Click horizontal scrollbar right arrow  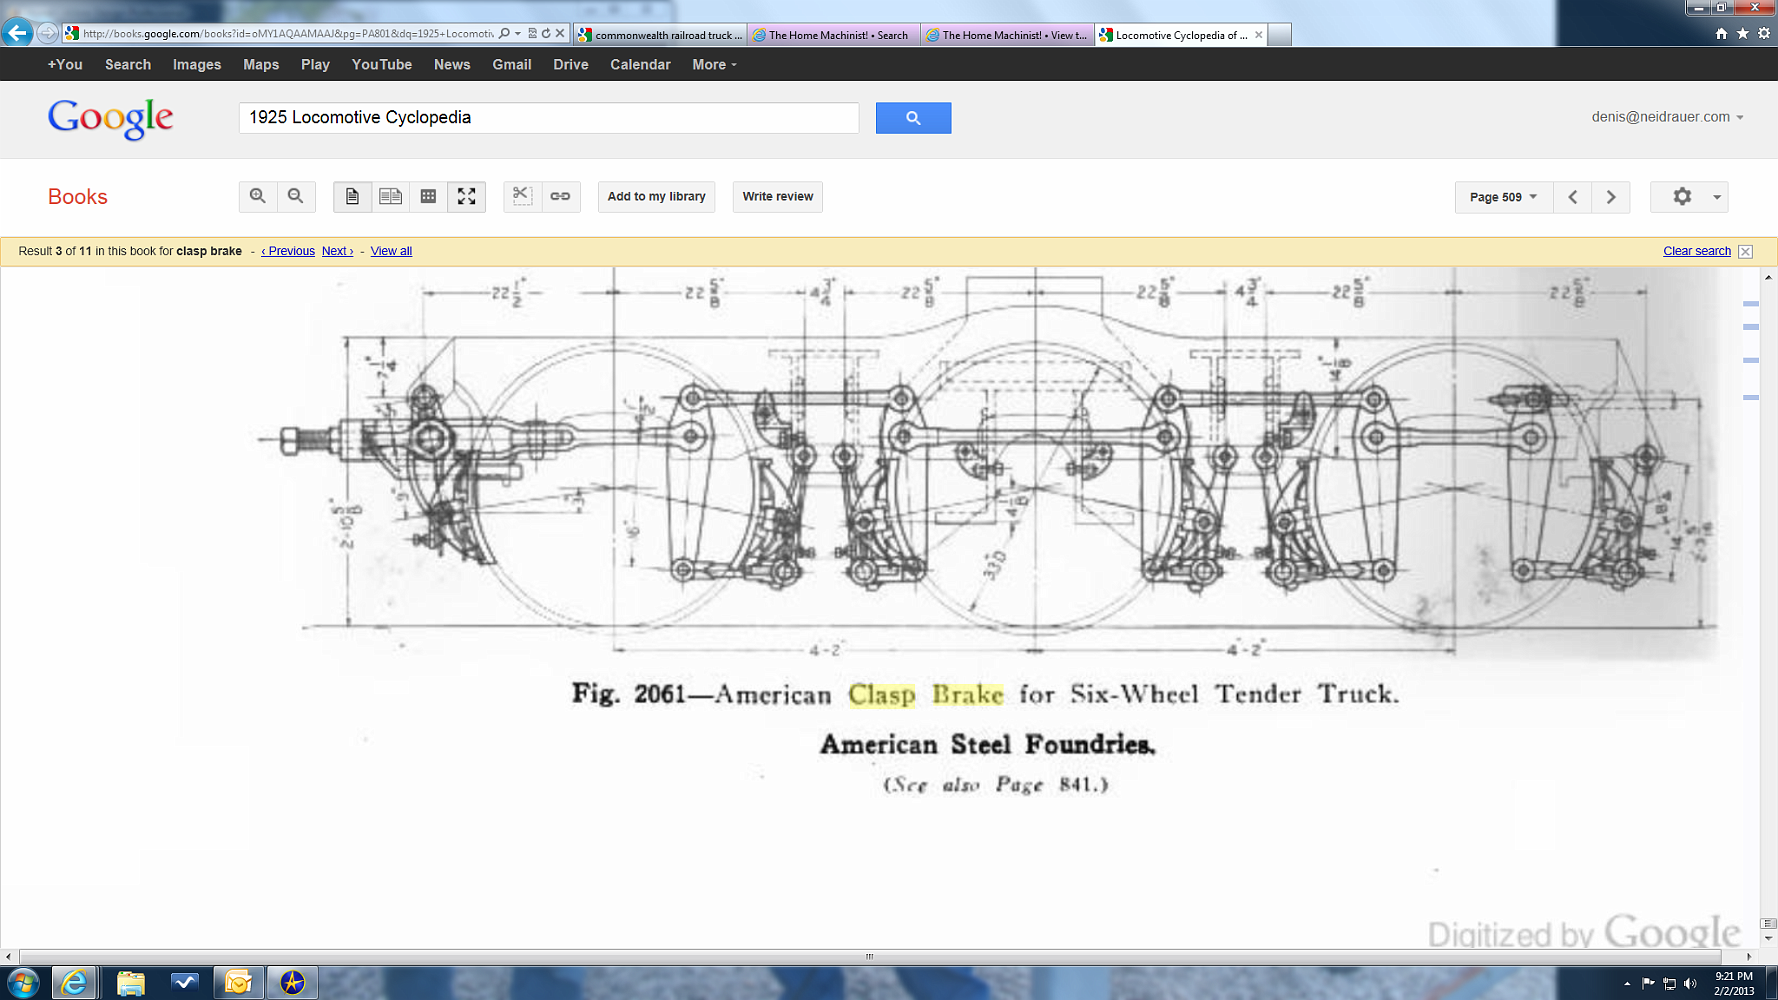(x=1748, y=957)
